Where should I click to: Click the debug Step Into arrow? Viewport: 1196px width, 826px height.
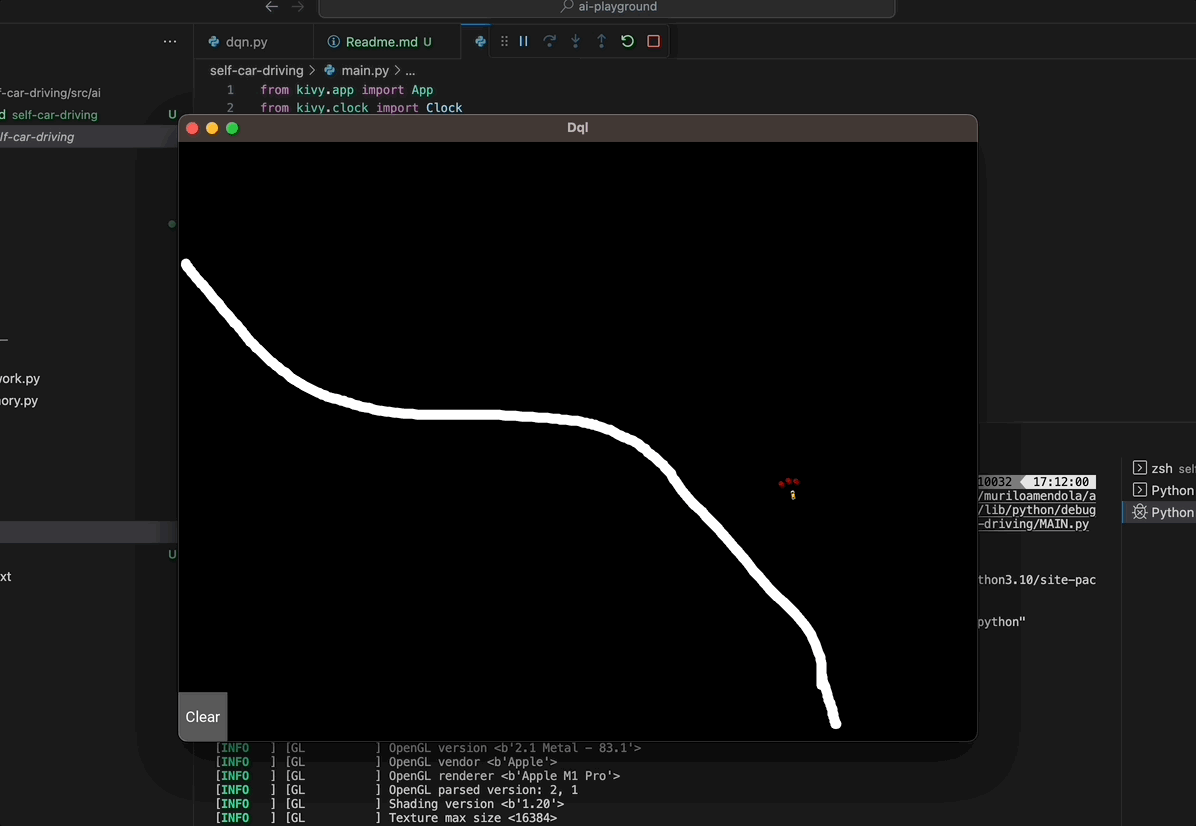[x=575, y=41]
